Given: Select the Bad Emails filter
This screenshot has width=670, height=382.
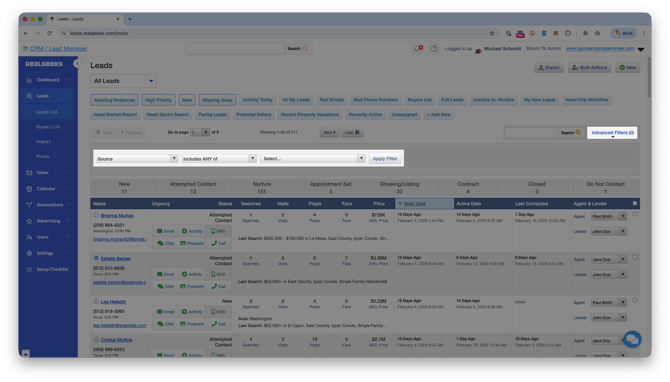Looking at the screenshot, I should click(332, 100).
